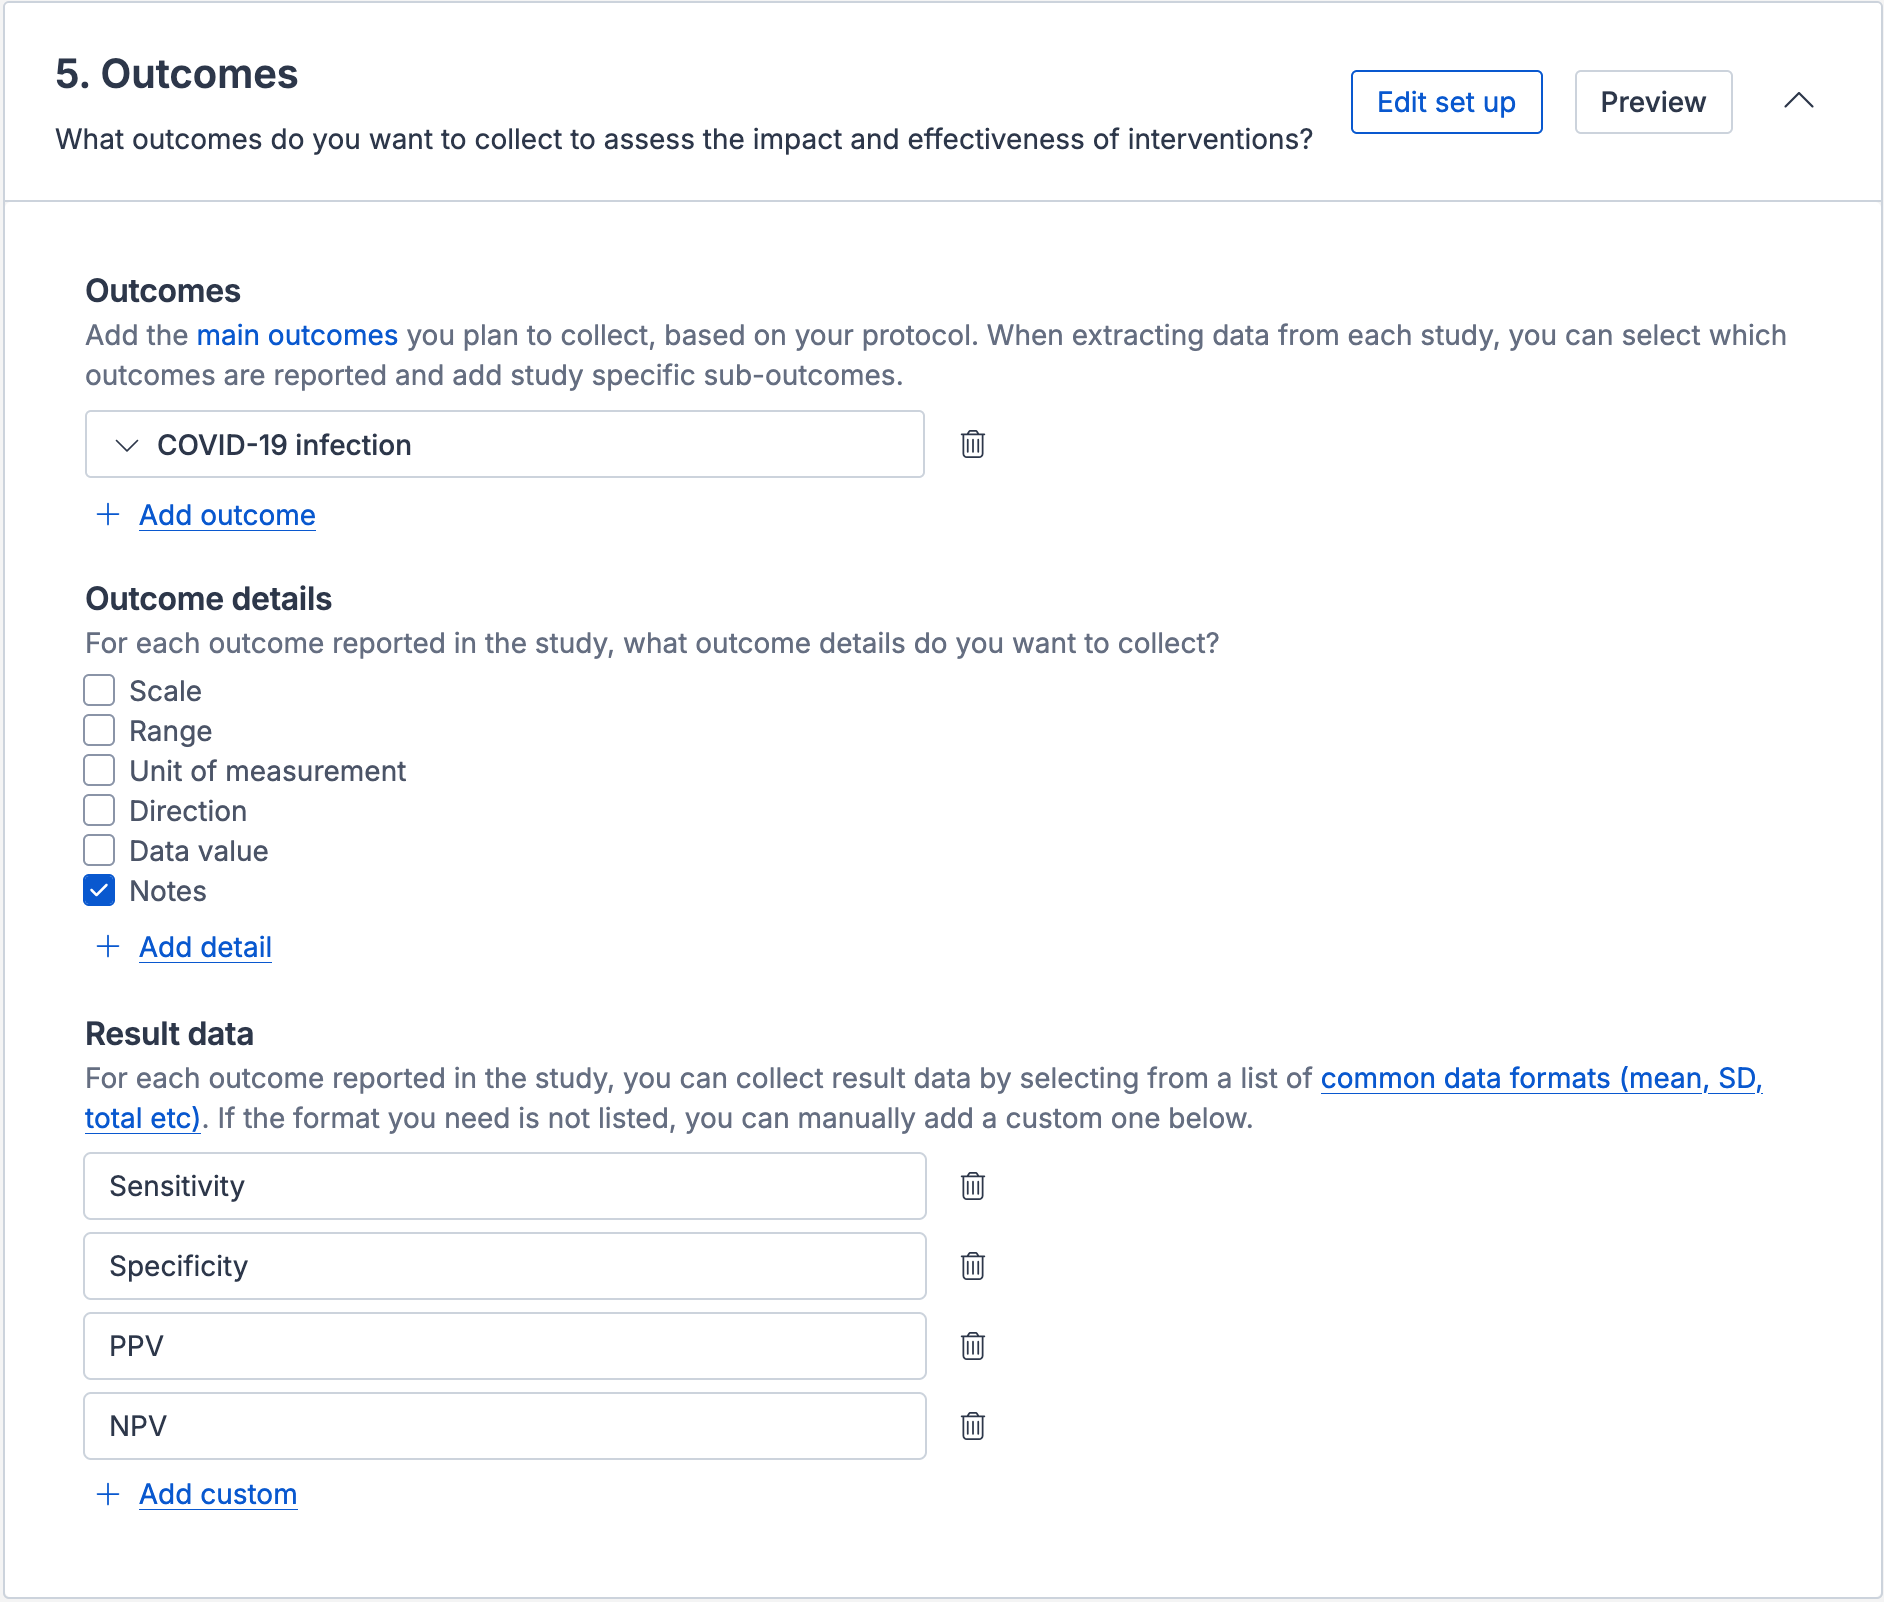Click the plus icon beside Add outcome

click(x=108, y=515)
